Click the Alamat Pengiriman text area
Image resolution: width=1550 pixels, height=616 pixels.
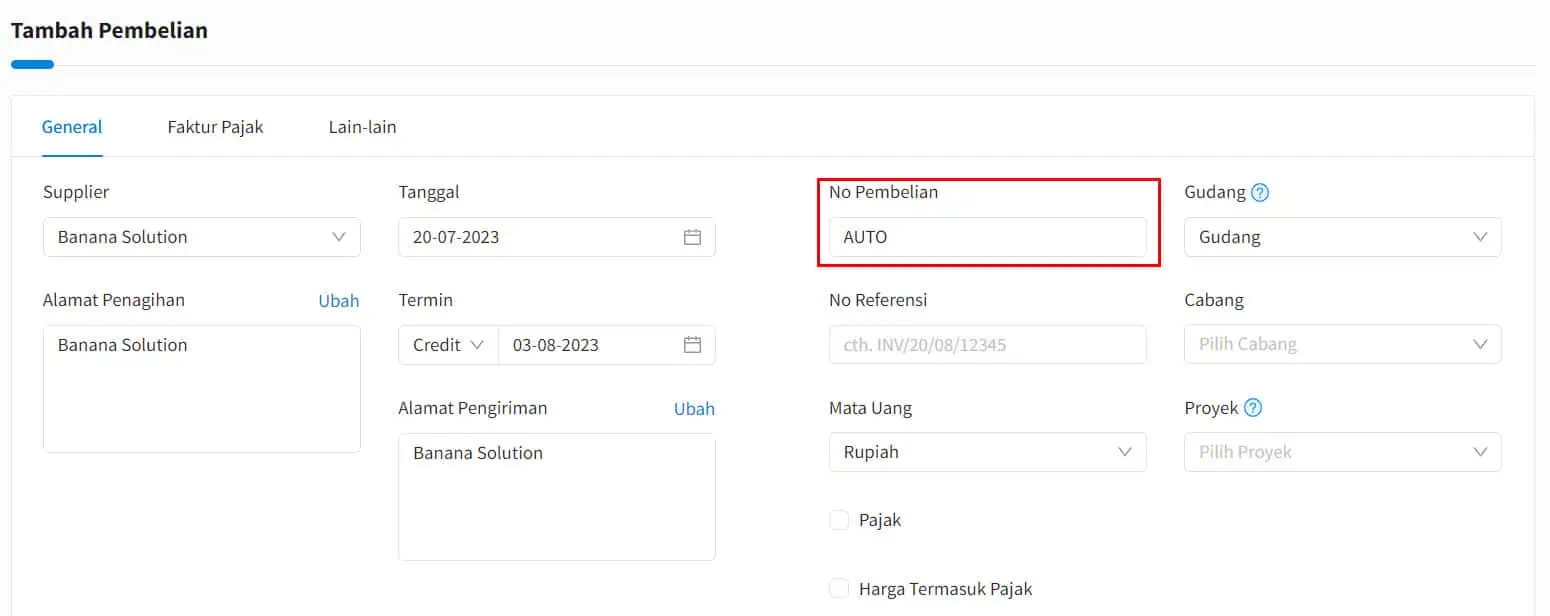click(557, 497)
